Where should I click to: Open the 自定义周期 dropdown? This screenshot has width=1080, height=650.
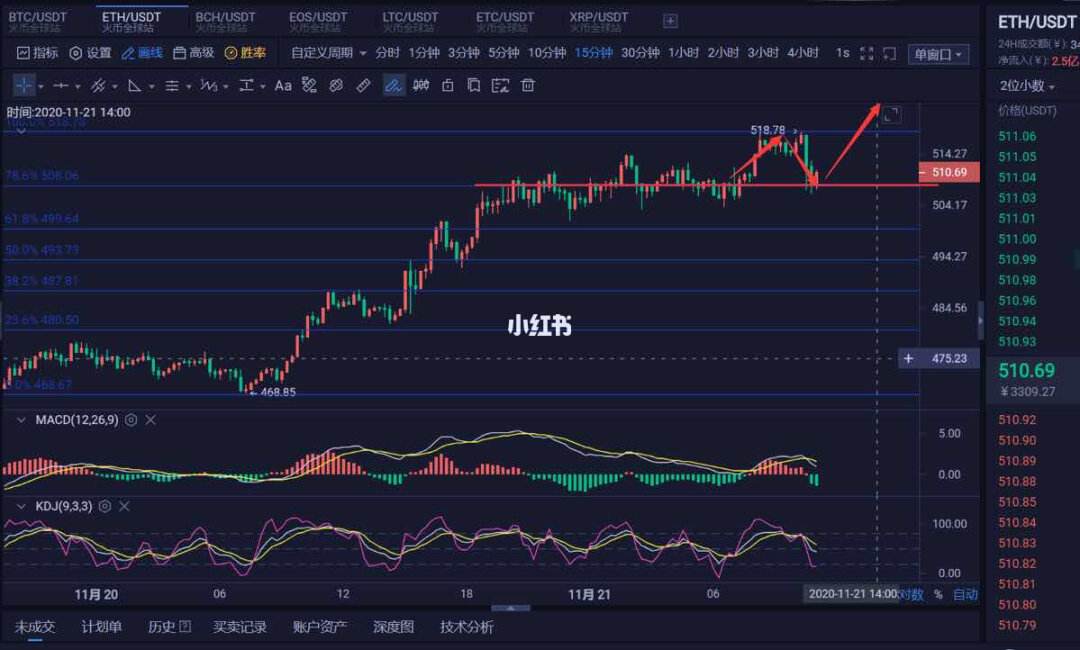[x=329, y=53]
